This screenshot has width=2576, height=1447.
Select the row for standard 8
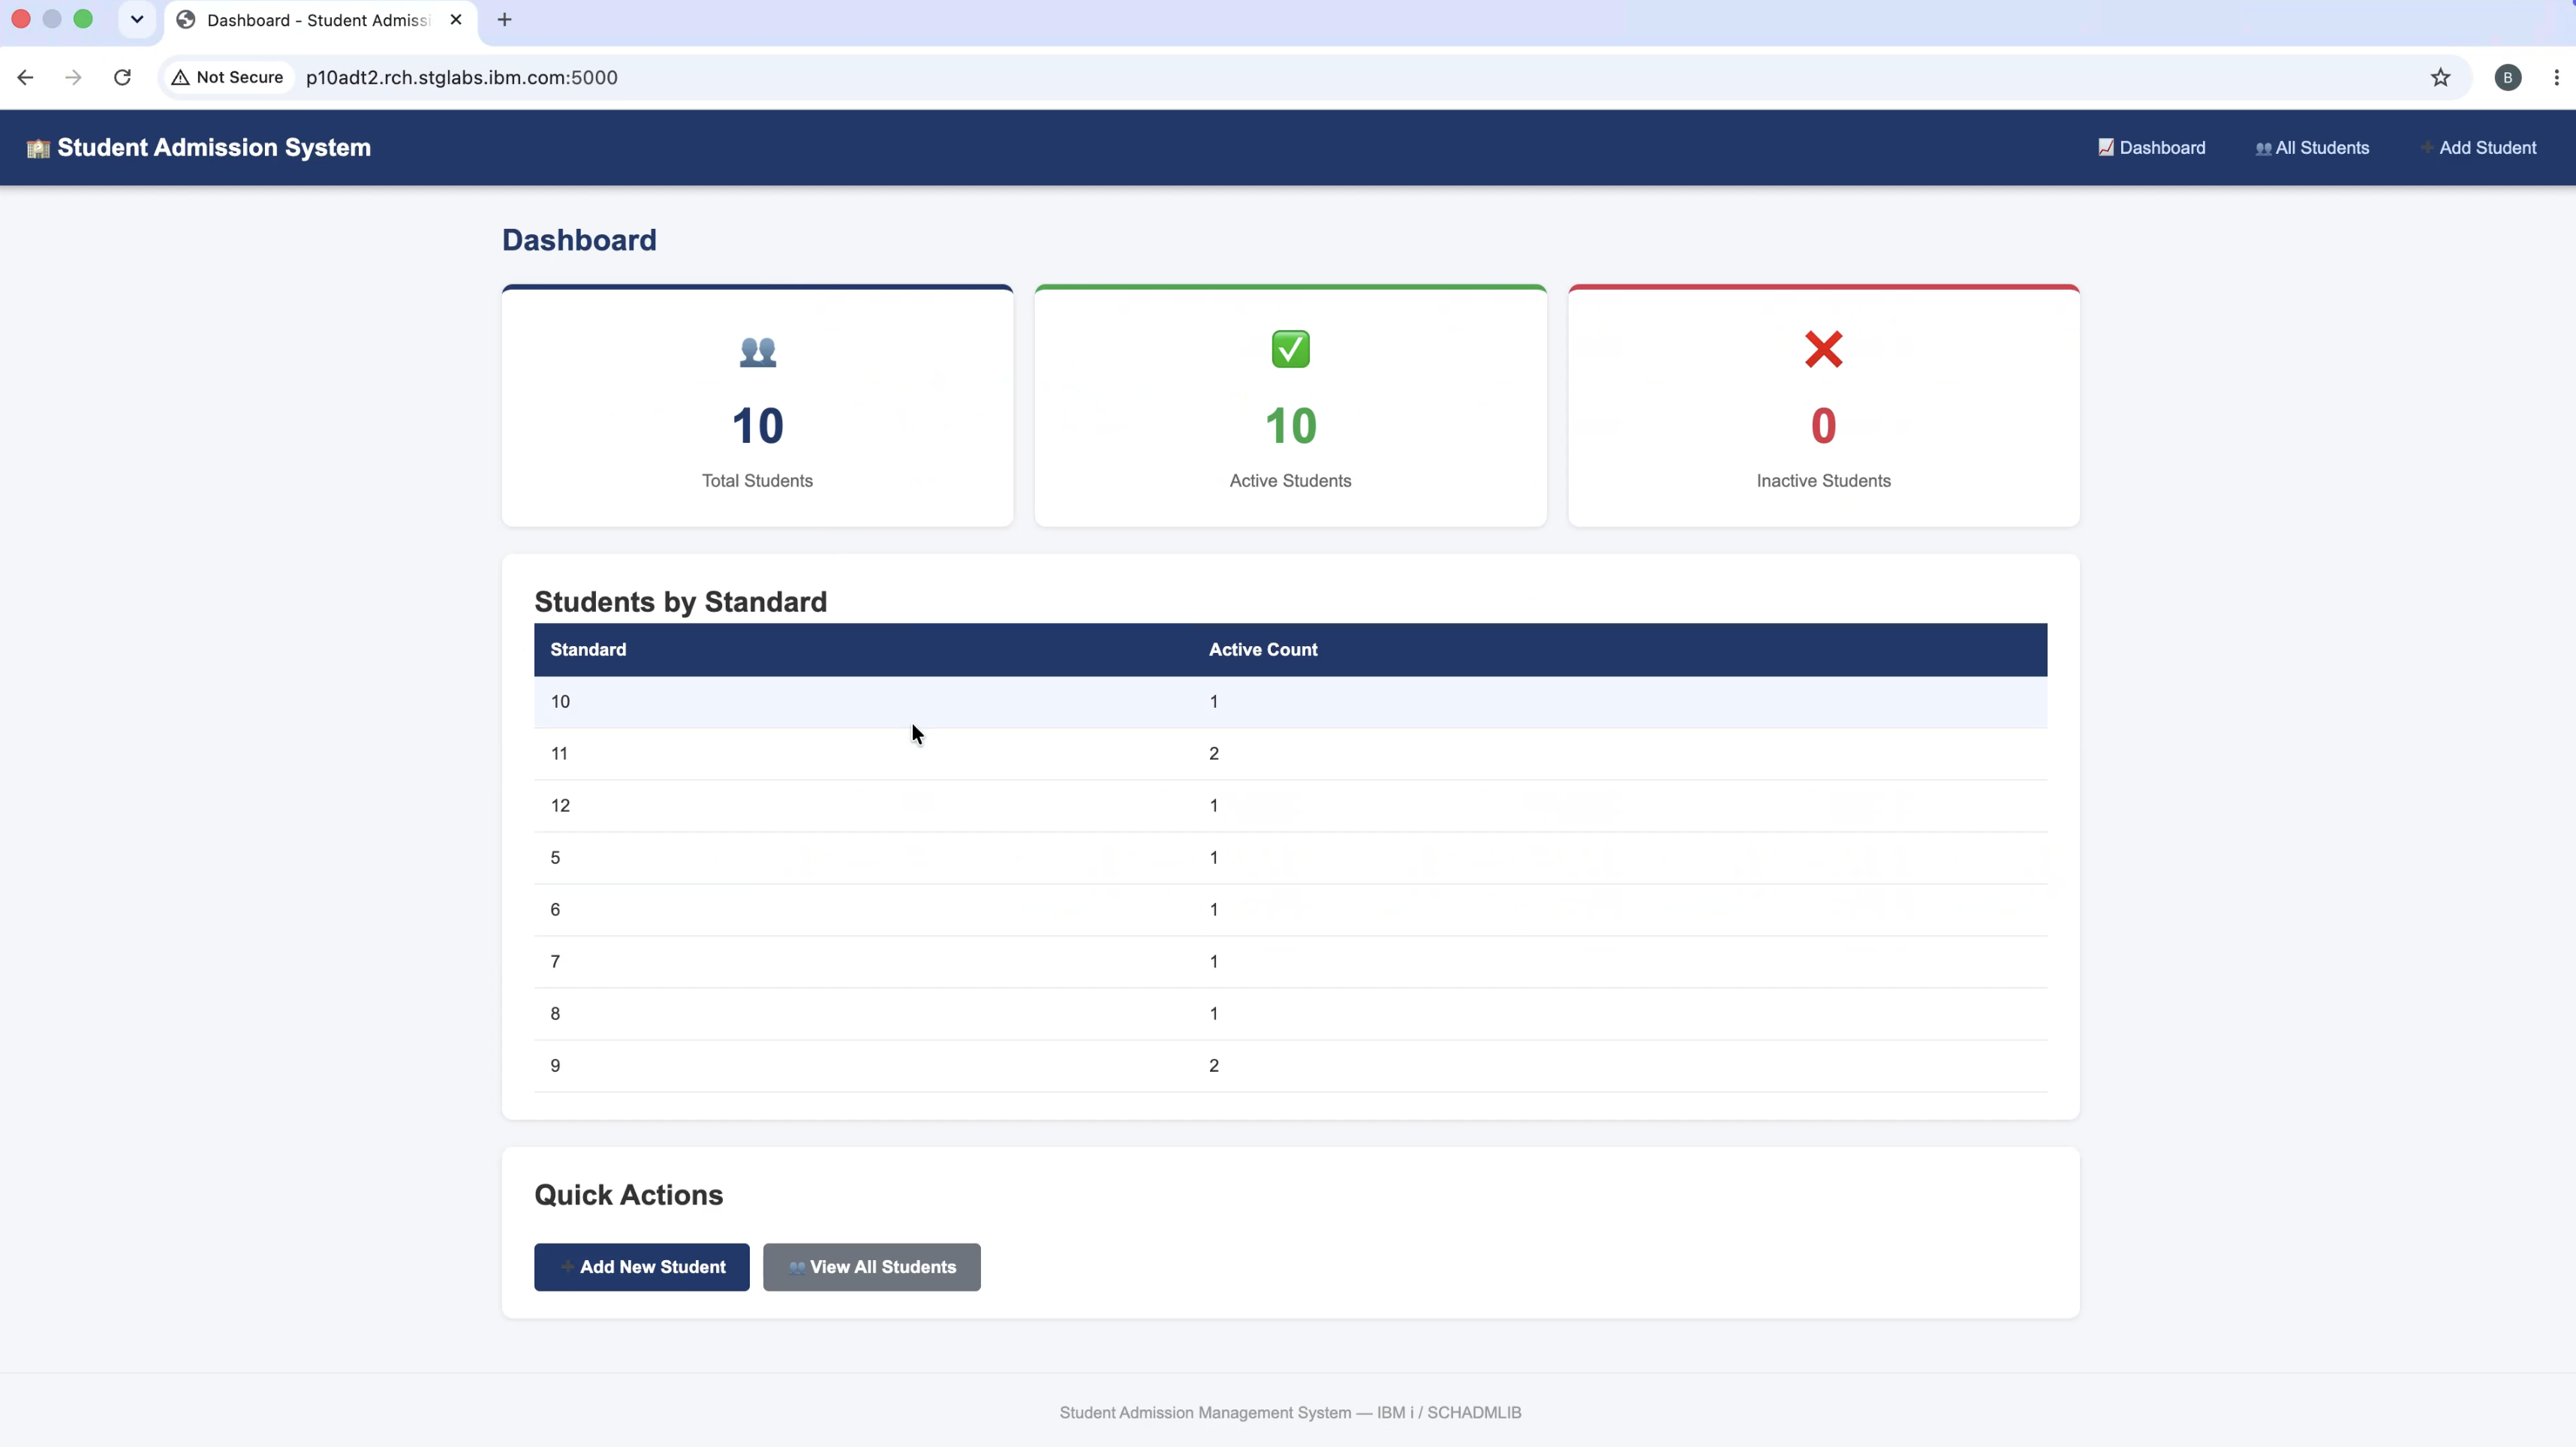1290,1014
